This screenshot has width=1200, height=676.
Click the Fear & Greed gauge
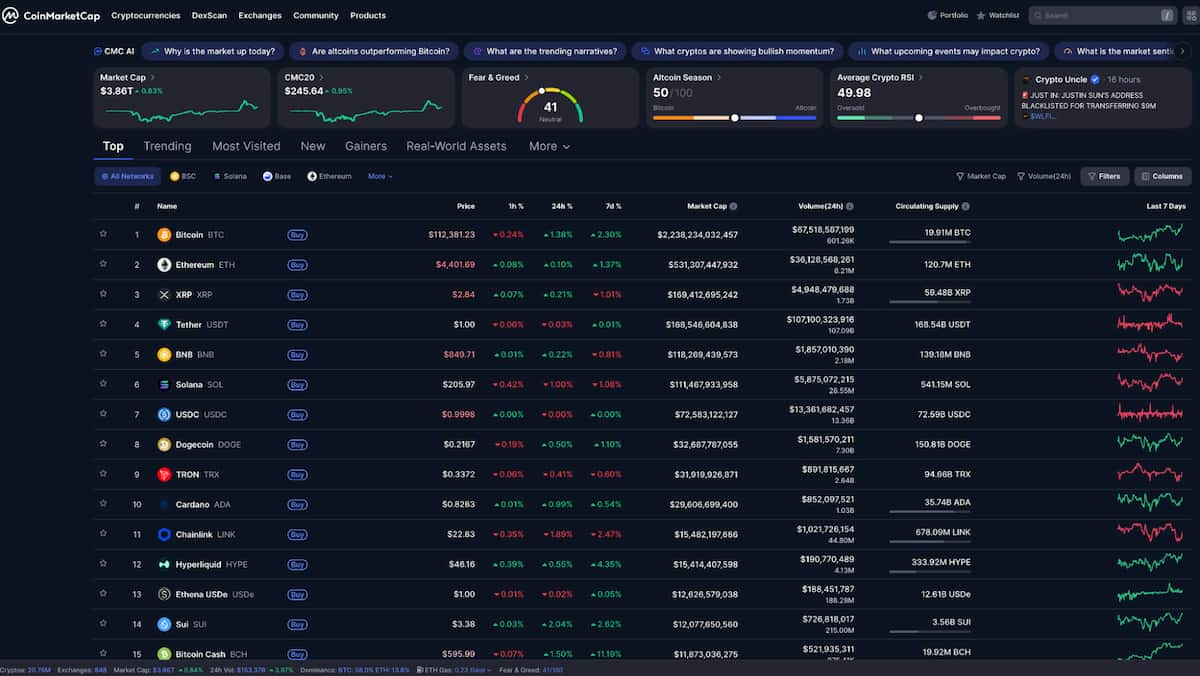click(x=550, y=104)
